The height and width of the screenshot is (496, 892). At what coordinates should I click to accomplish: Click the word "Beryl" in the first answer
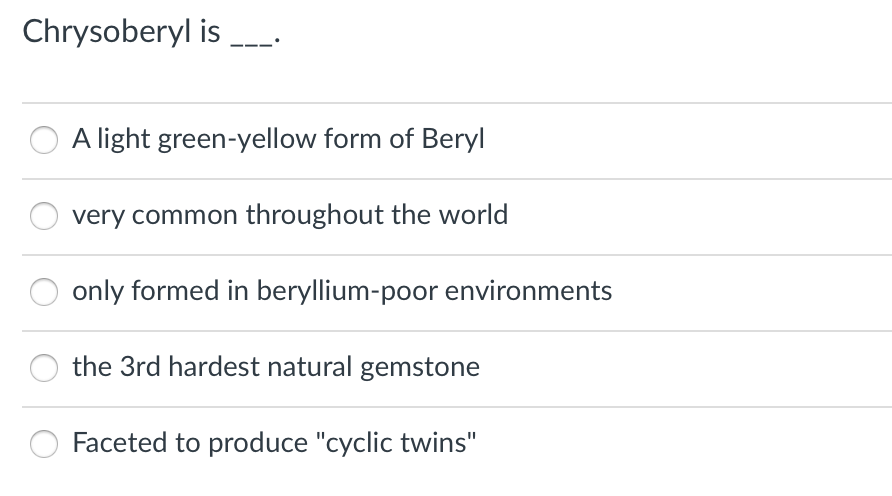[451, 139]
